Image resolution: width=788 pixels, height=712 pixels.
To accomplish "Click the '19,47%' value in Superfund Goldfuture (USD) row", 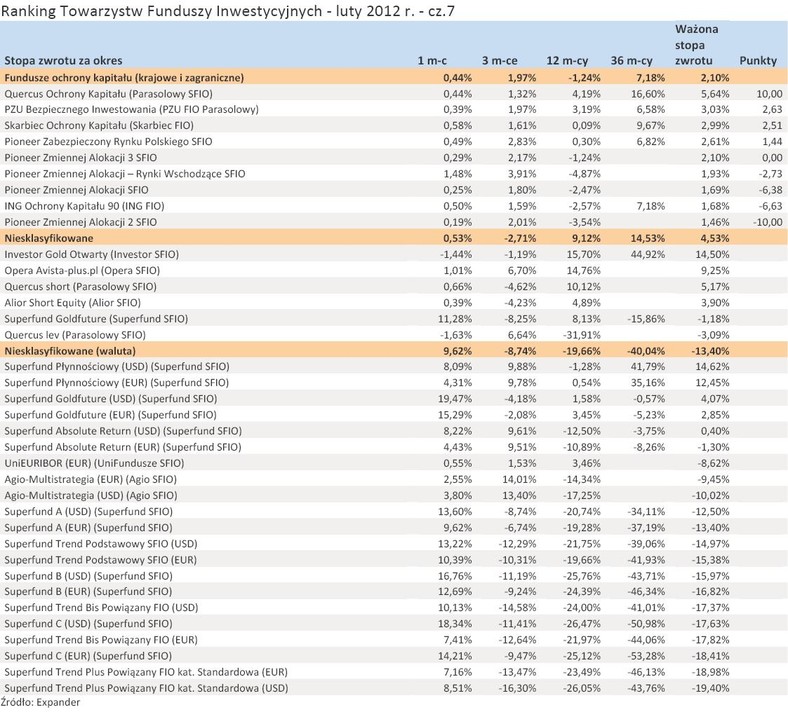I will coord(455,399).
